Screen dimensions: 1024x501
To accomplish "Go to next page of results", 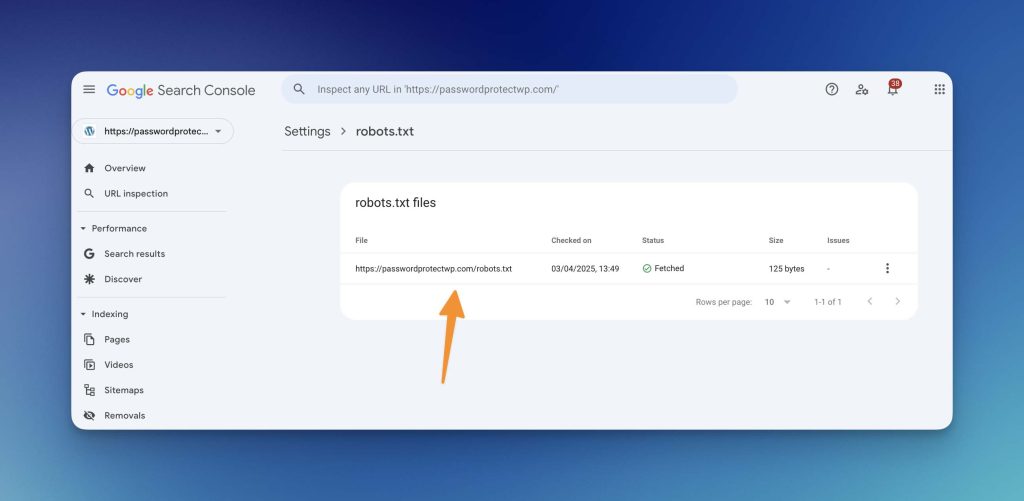I will pyautogui.click(x=897, y=301).
